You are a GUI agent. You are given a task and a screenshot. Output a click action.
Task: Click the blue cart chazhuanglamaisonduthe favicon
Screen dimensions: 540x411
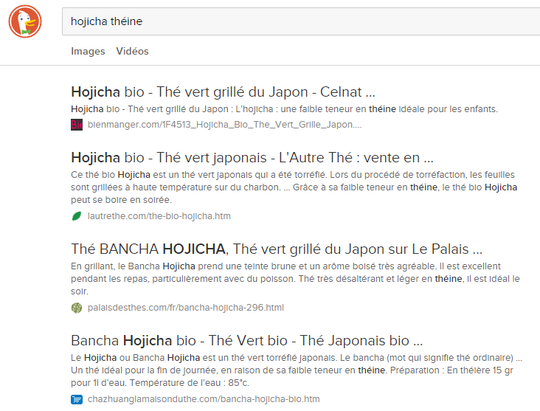coord(76,399)
